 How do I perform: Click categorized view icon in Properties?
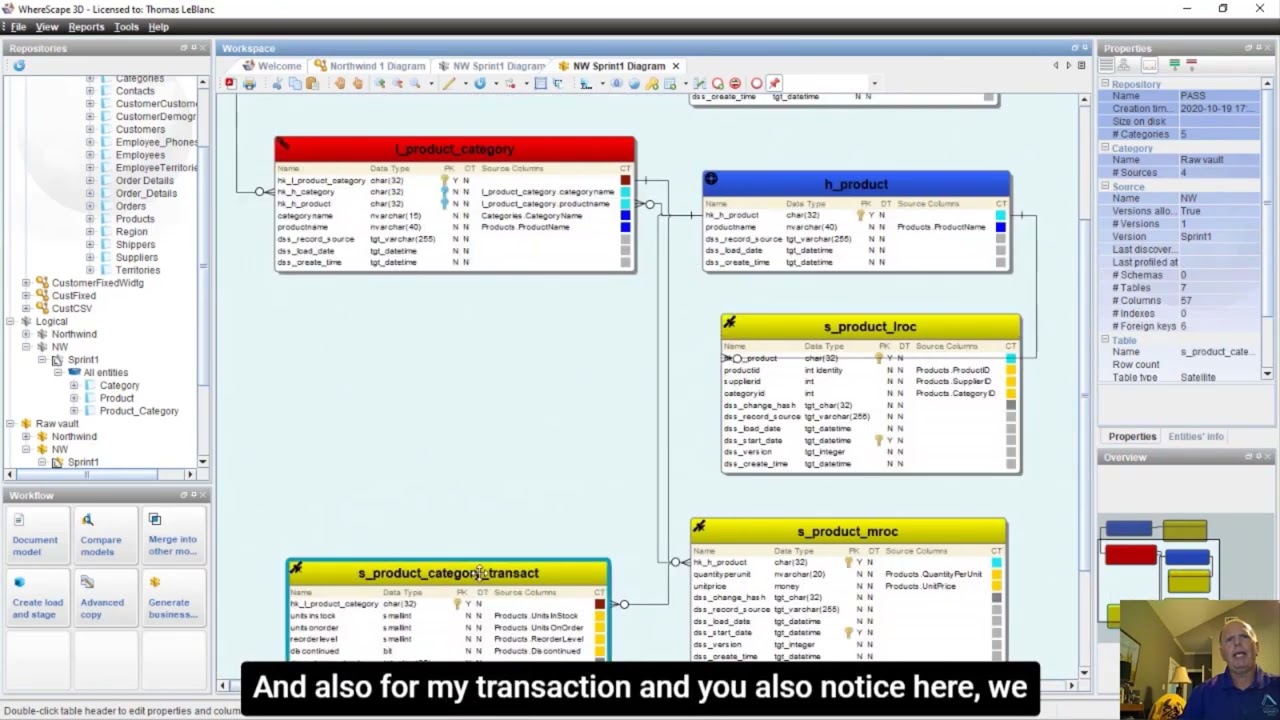point(1106,65)
